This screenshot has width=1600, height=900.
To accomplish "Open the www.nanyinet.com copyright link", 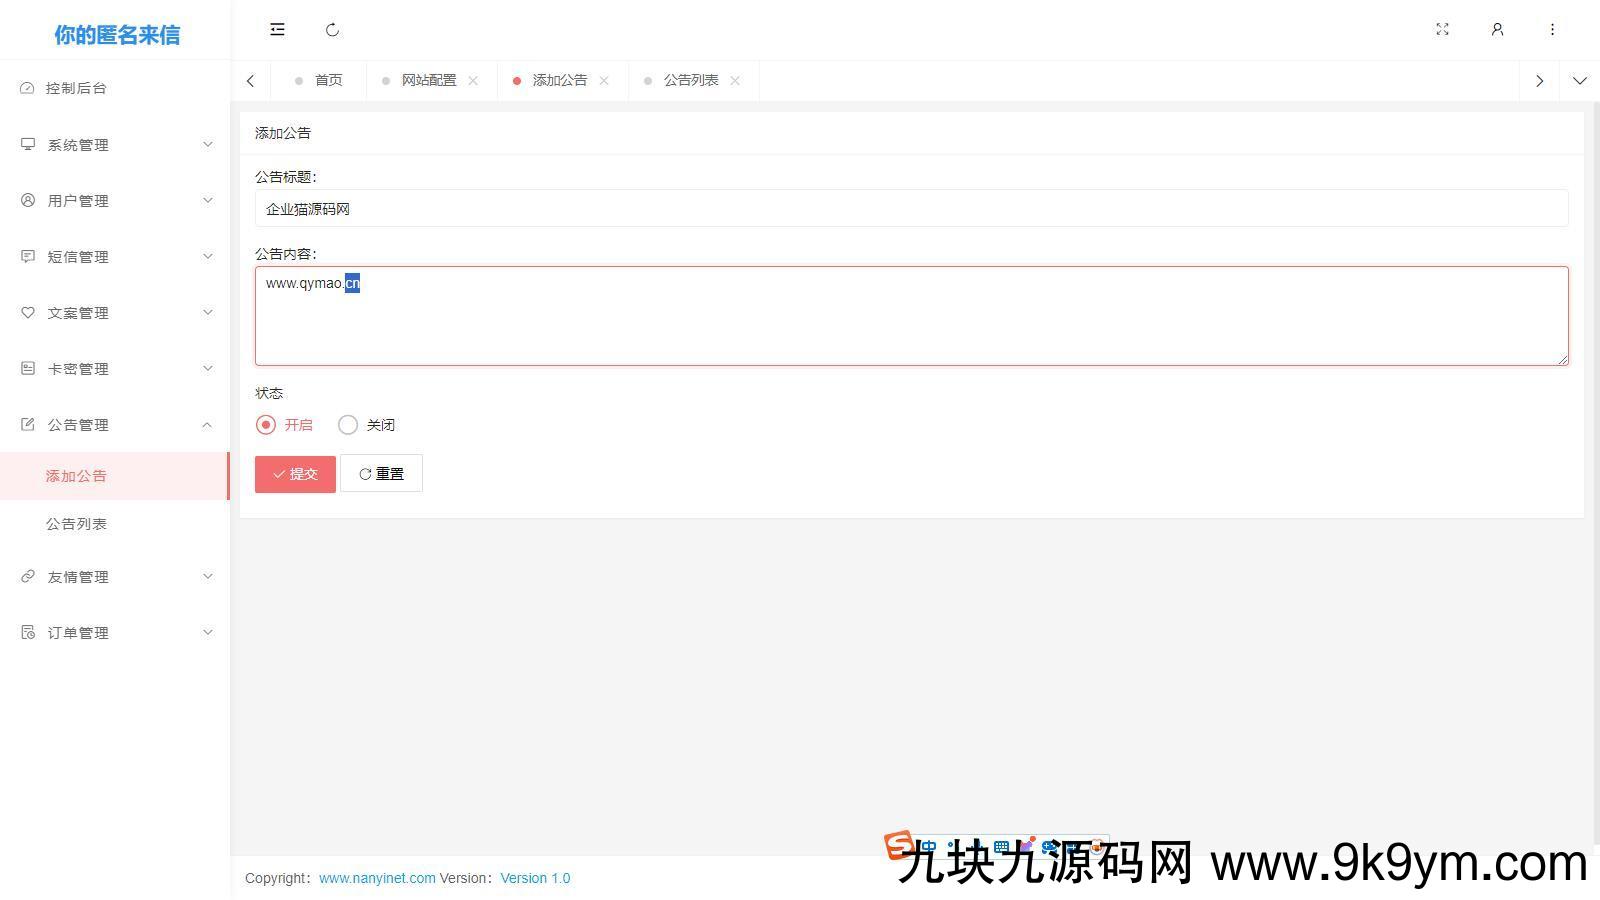I will click(377, 878).
